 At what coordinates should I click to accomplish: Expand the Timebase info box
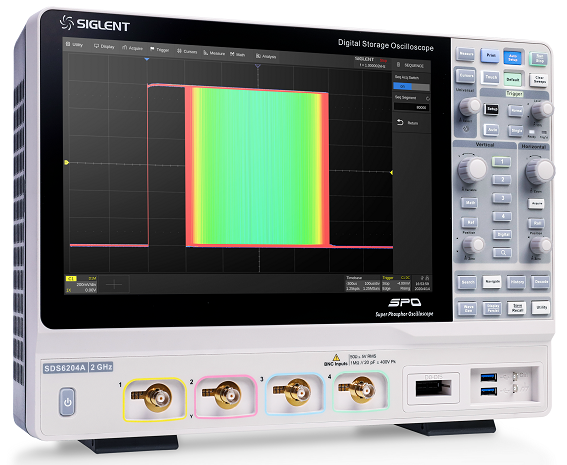point(363,283)
